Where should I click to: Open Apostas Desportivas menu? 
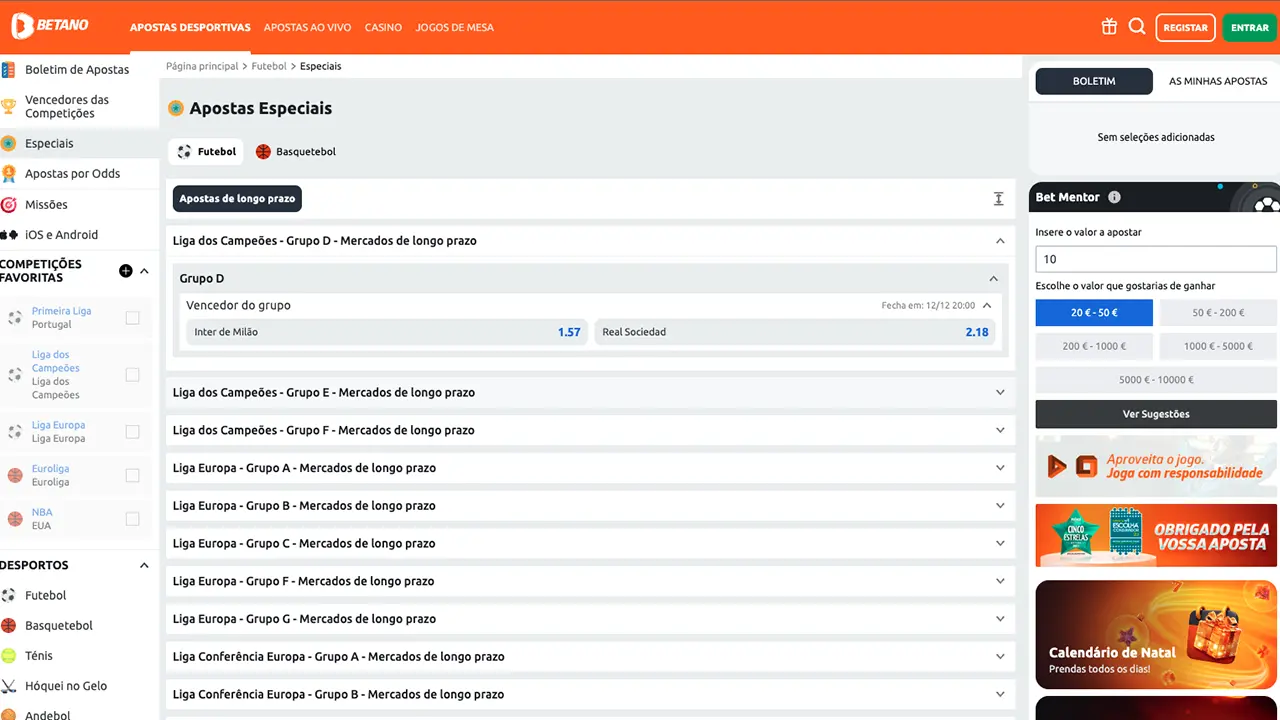coord(190,28)
